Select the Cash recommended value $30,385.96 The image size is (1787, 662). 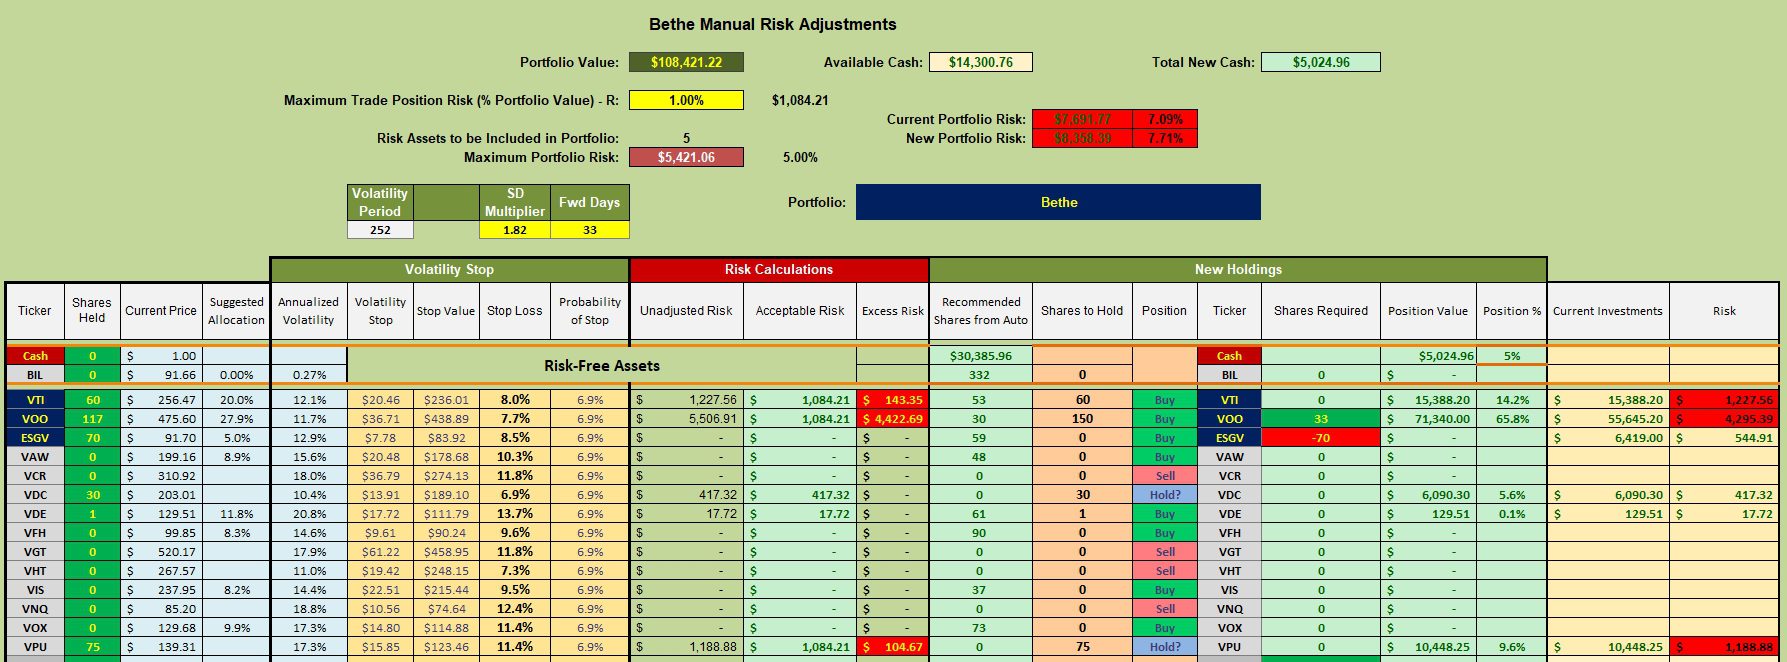click(981, 356)
